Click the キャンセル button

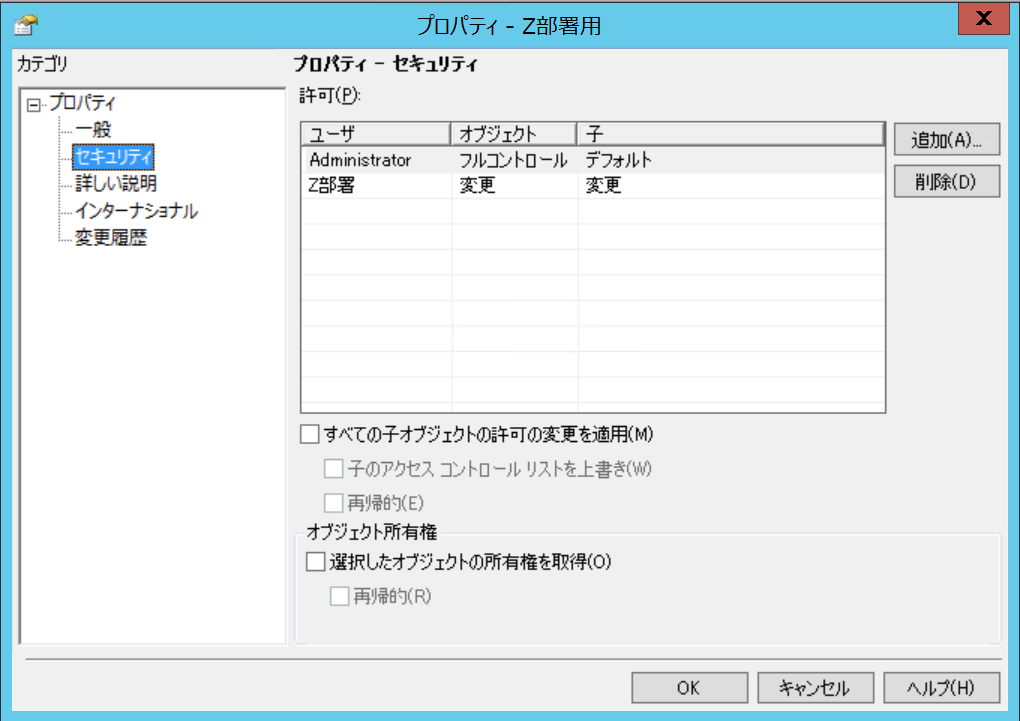815,688
